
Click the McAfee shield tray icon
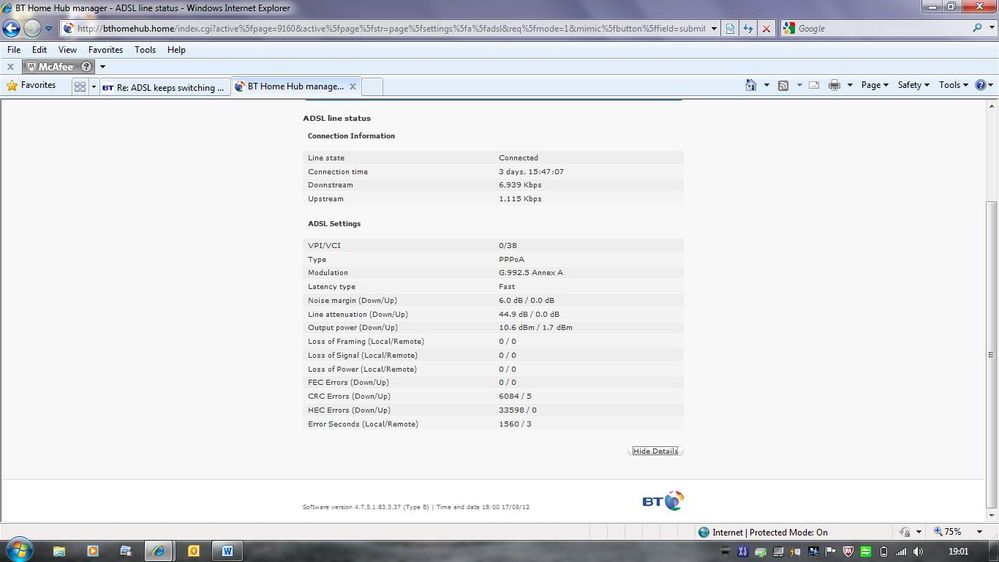pyautogui.click(x=848, y=552)
